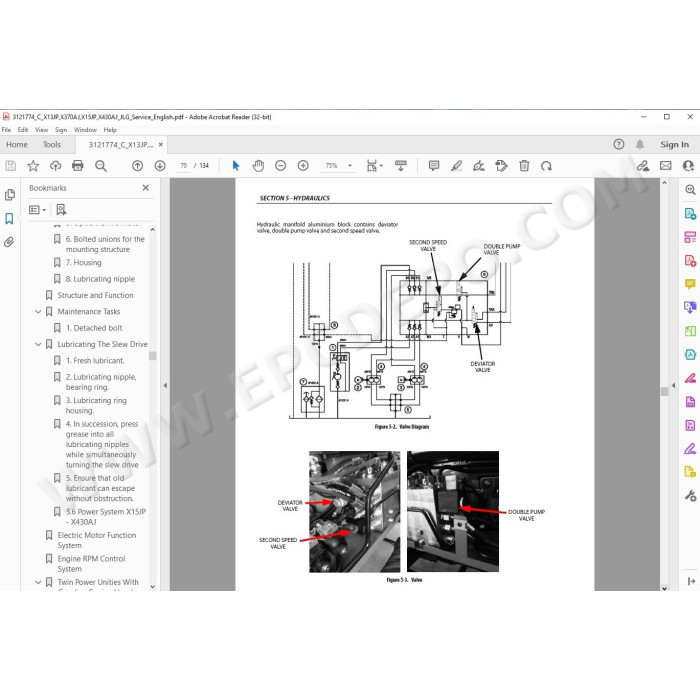Image resolution: width=700 pixels, height=700 pixels.
Task: Collapse the Maintenance Tasks bookmark
Action: pos(38,312)
